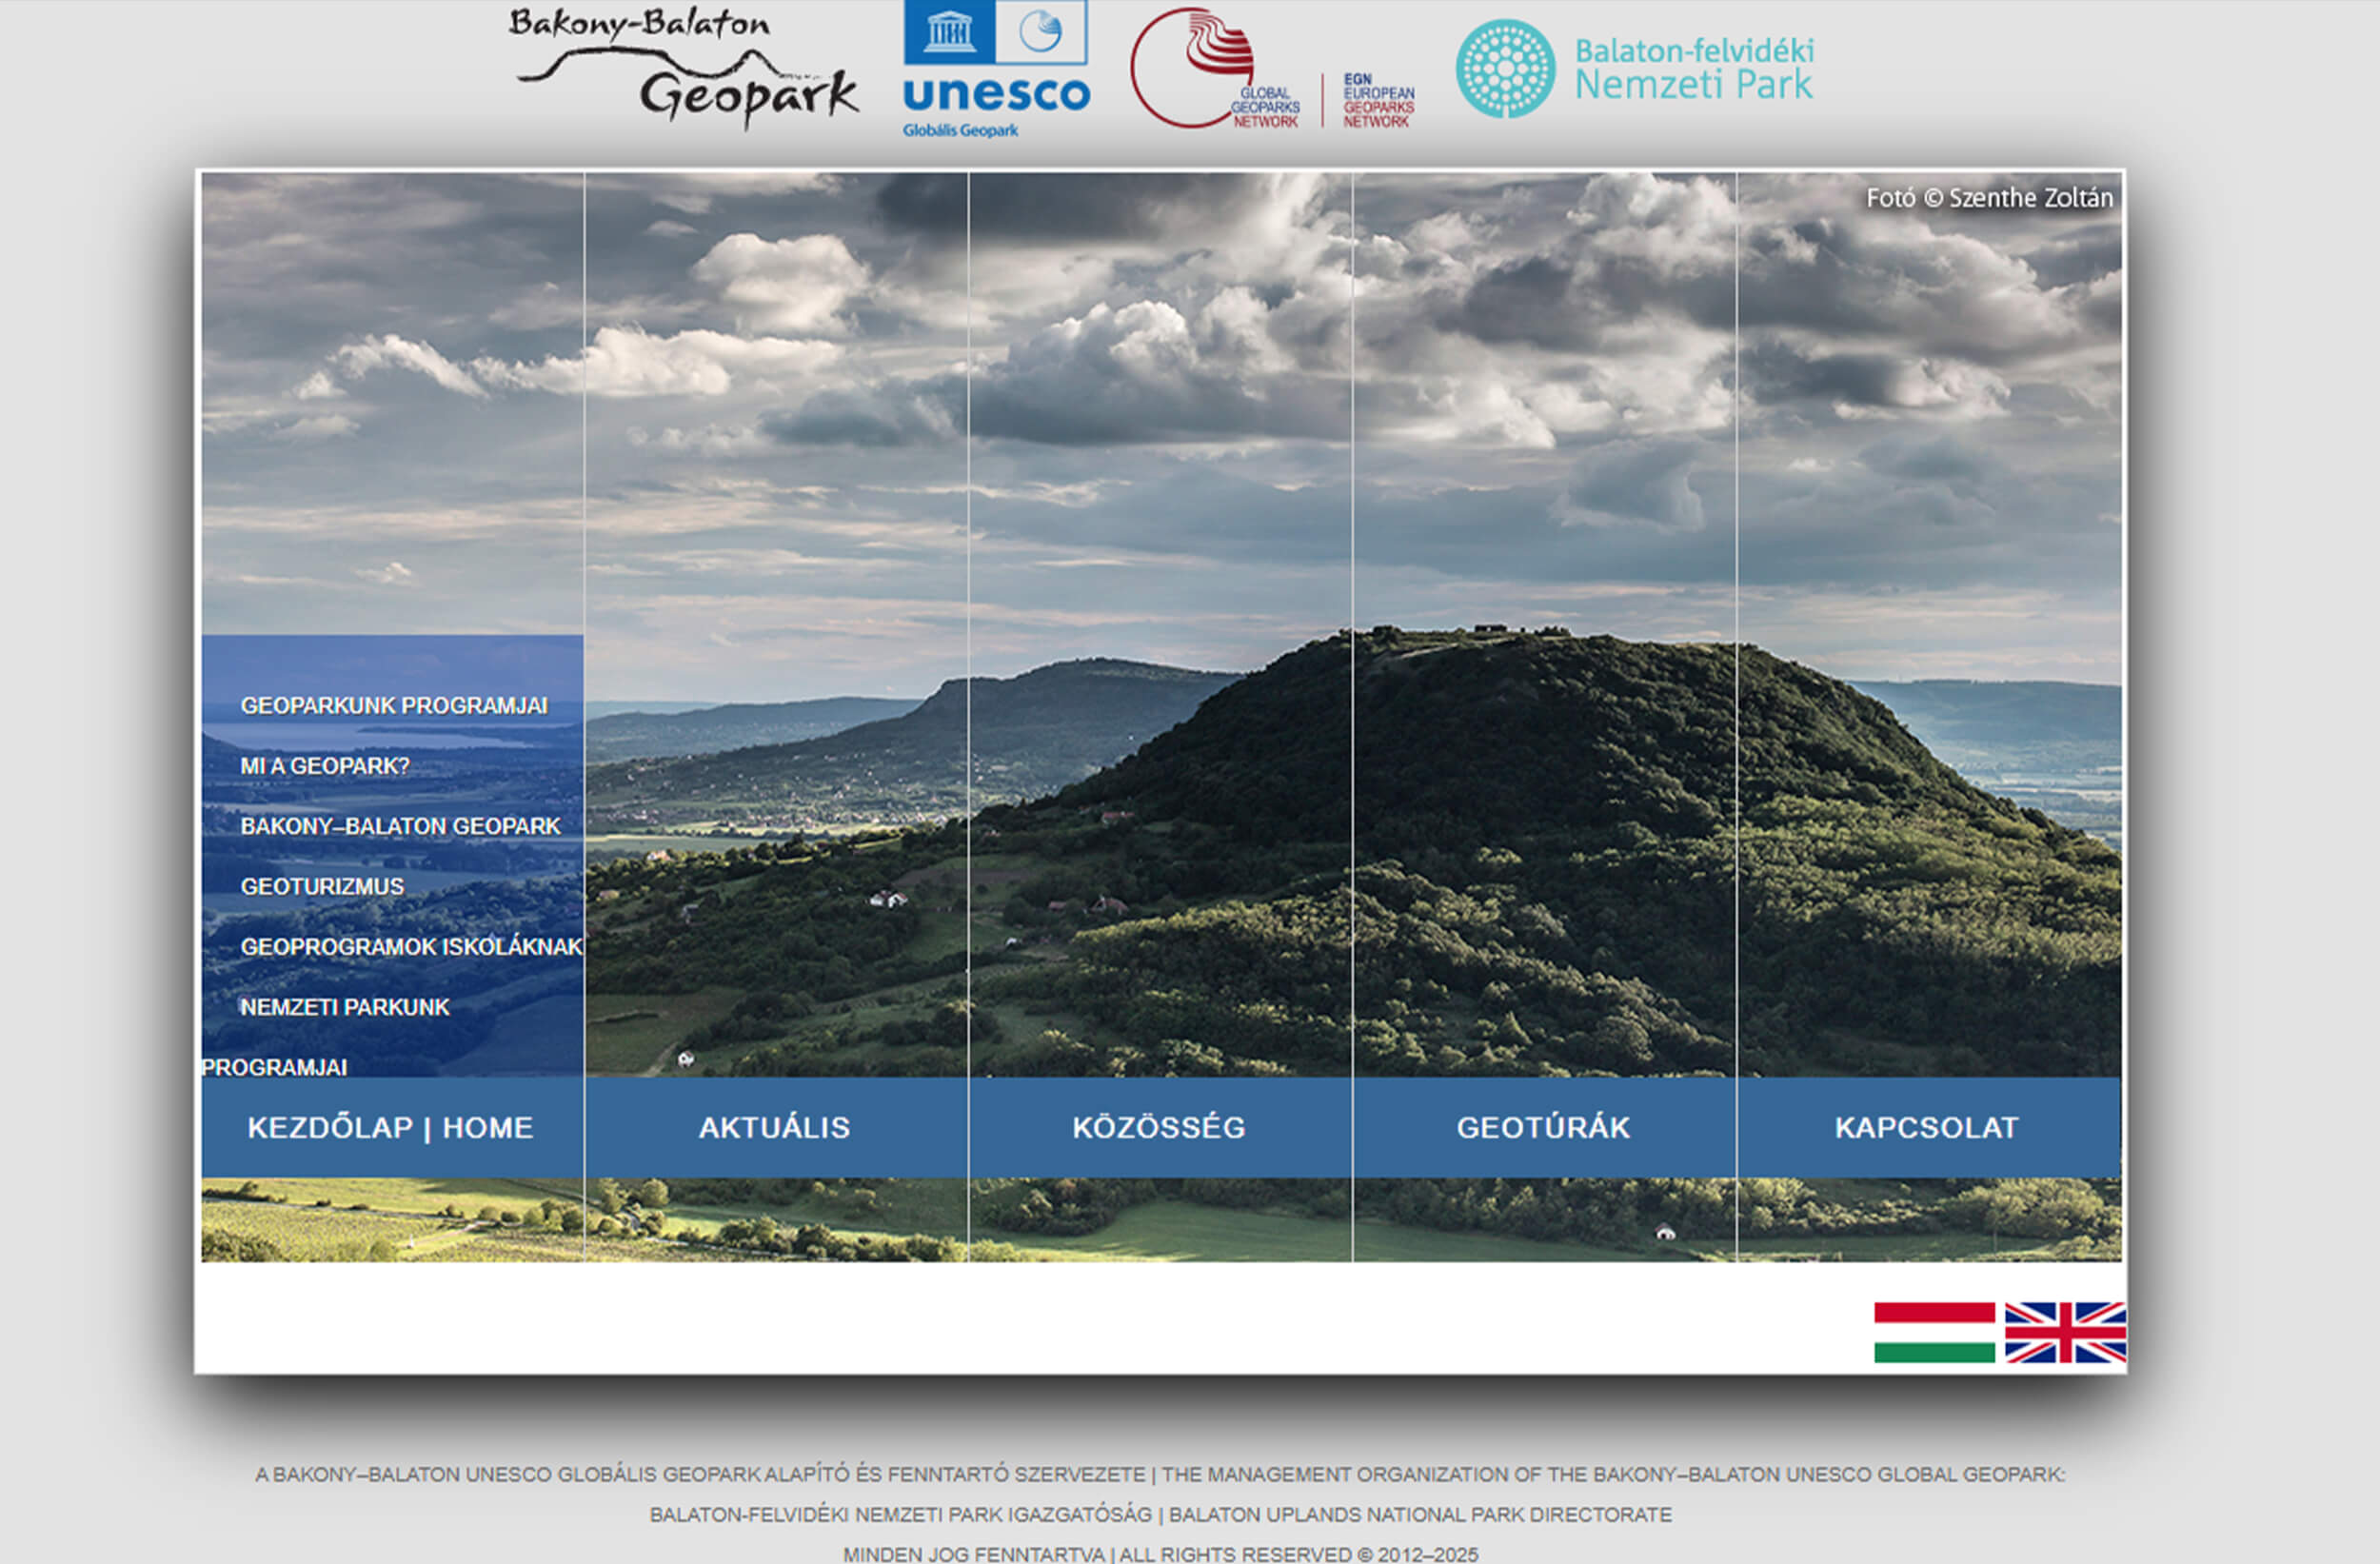2380x1564 pixels.
Task: Click the round Nemzeti Park emblem
Action: [x=1505, y=69]
